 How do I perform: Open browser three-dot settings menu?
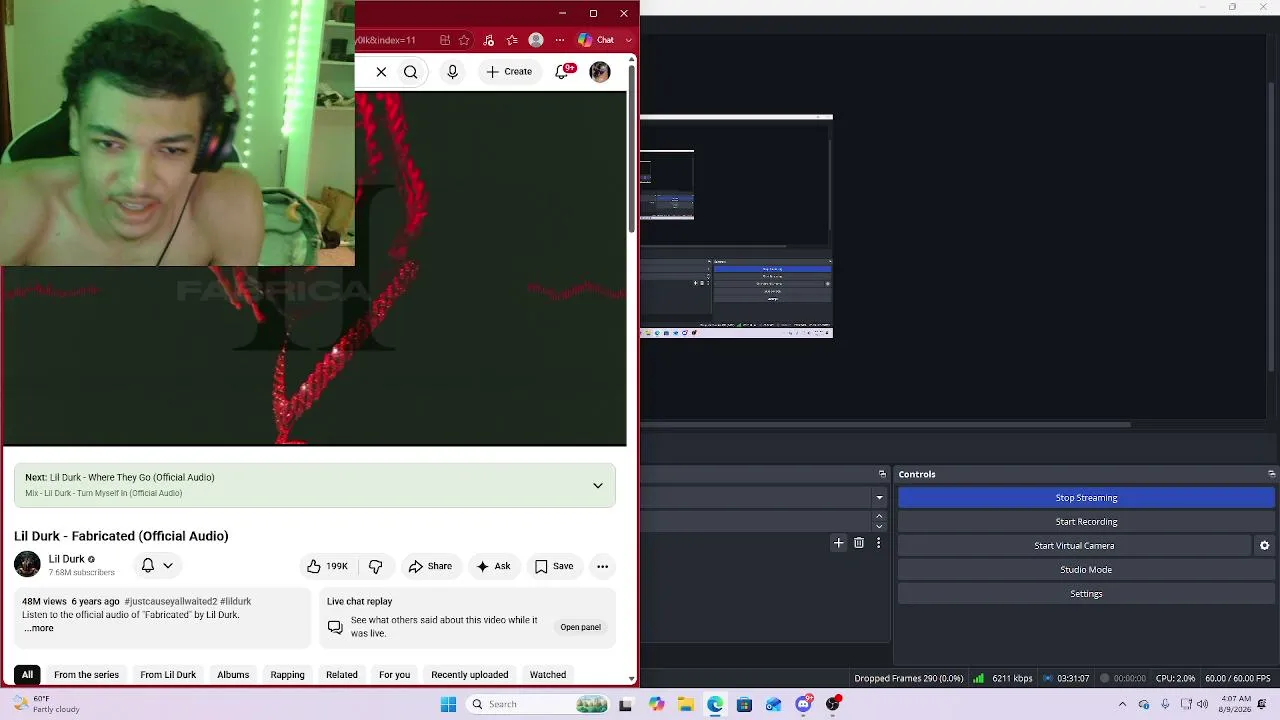coord(560,41)
